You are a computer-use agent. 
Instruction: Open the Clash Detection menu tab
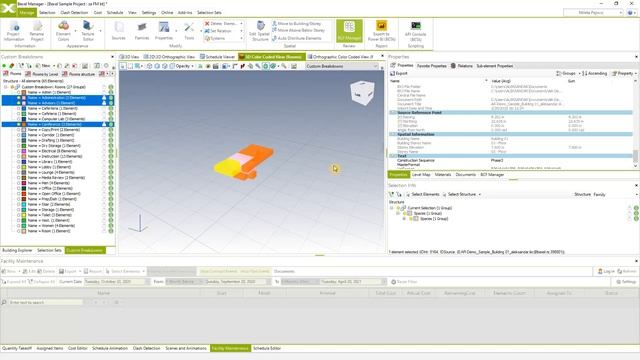click(x=74, y=13)
